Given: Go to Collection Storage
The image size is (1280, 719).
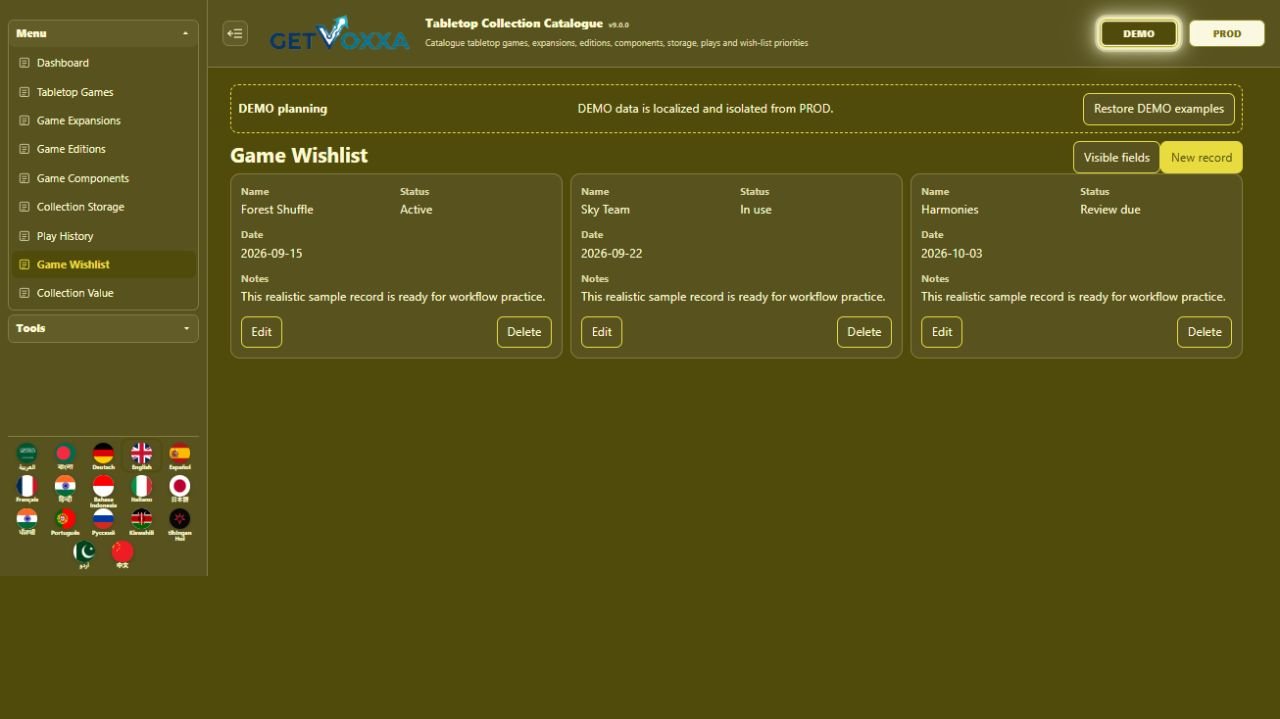Looking at the screenshot, I should pyautogui.click(x=103, y=207).
